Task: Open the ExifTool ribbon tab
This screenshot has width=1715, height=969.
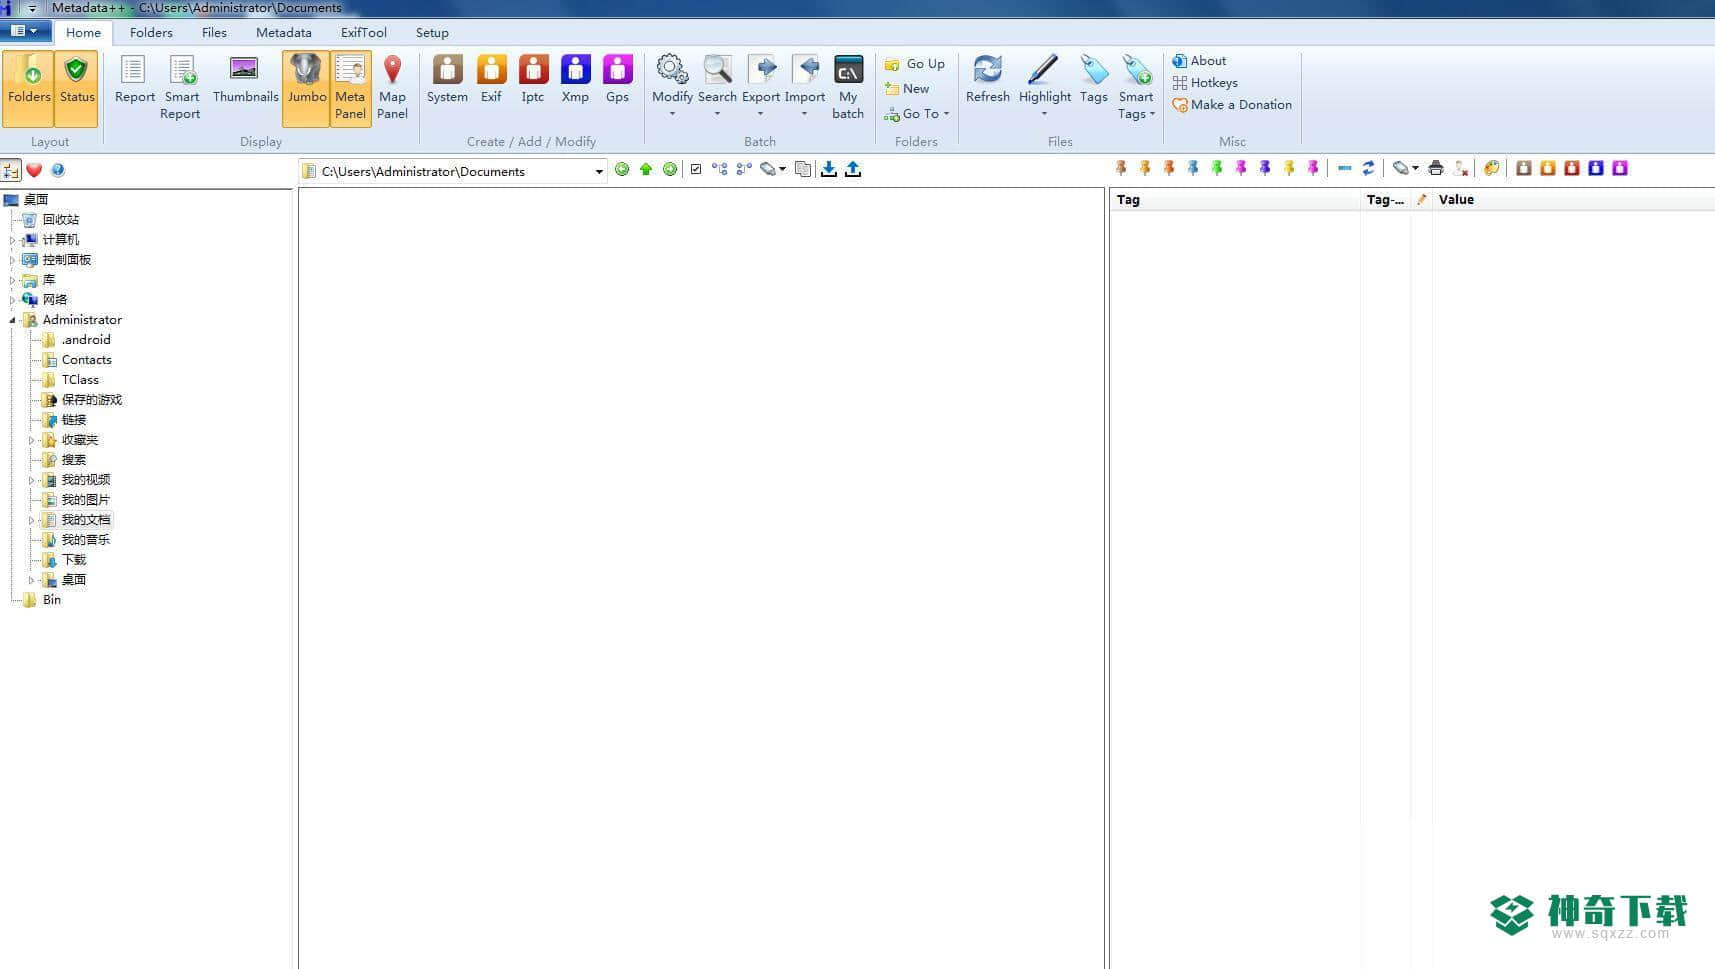Action: tap(363, 32)
